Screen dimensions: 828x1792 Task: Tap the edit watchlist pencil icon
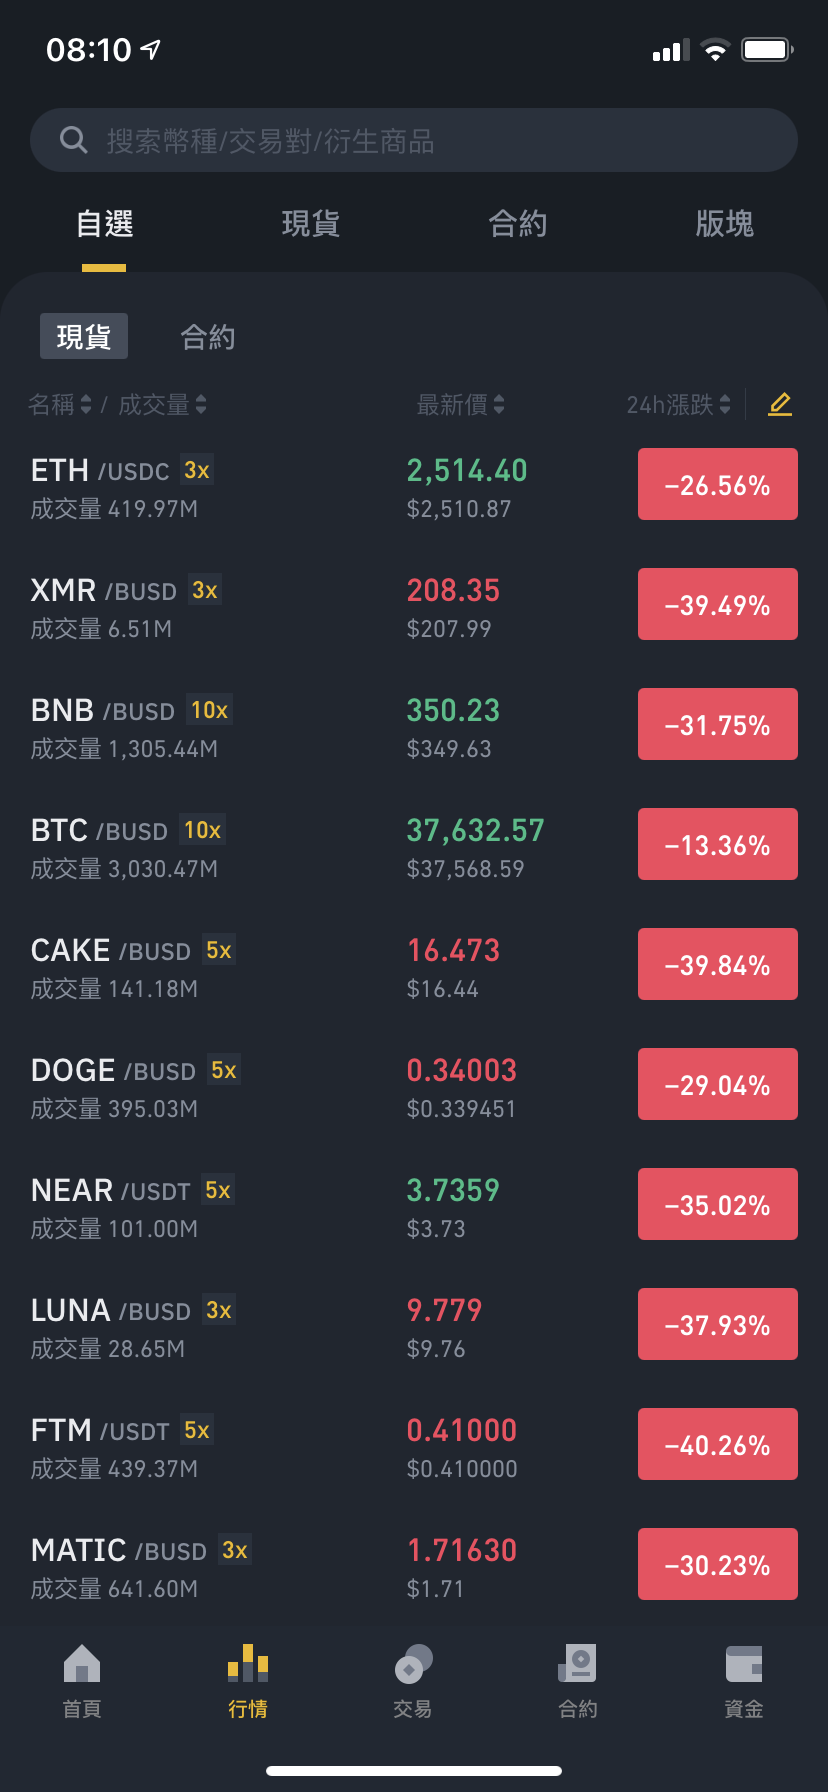[x=780, y=404]
